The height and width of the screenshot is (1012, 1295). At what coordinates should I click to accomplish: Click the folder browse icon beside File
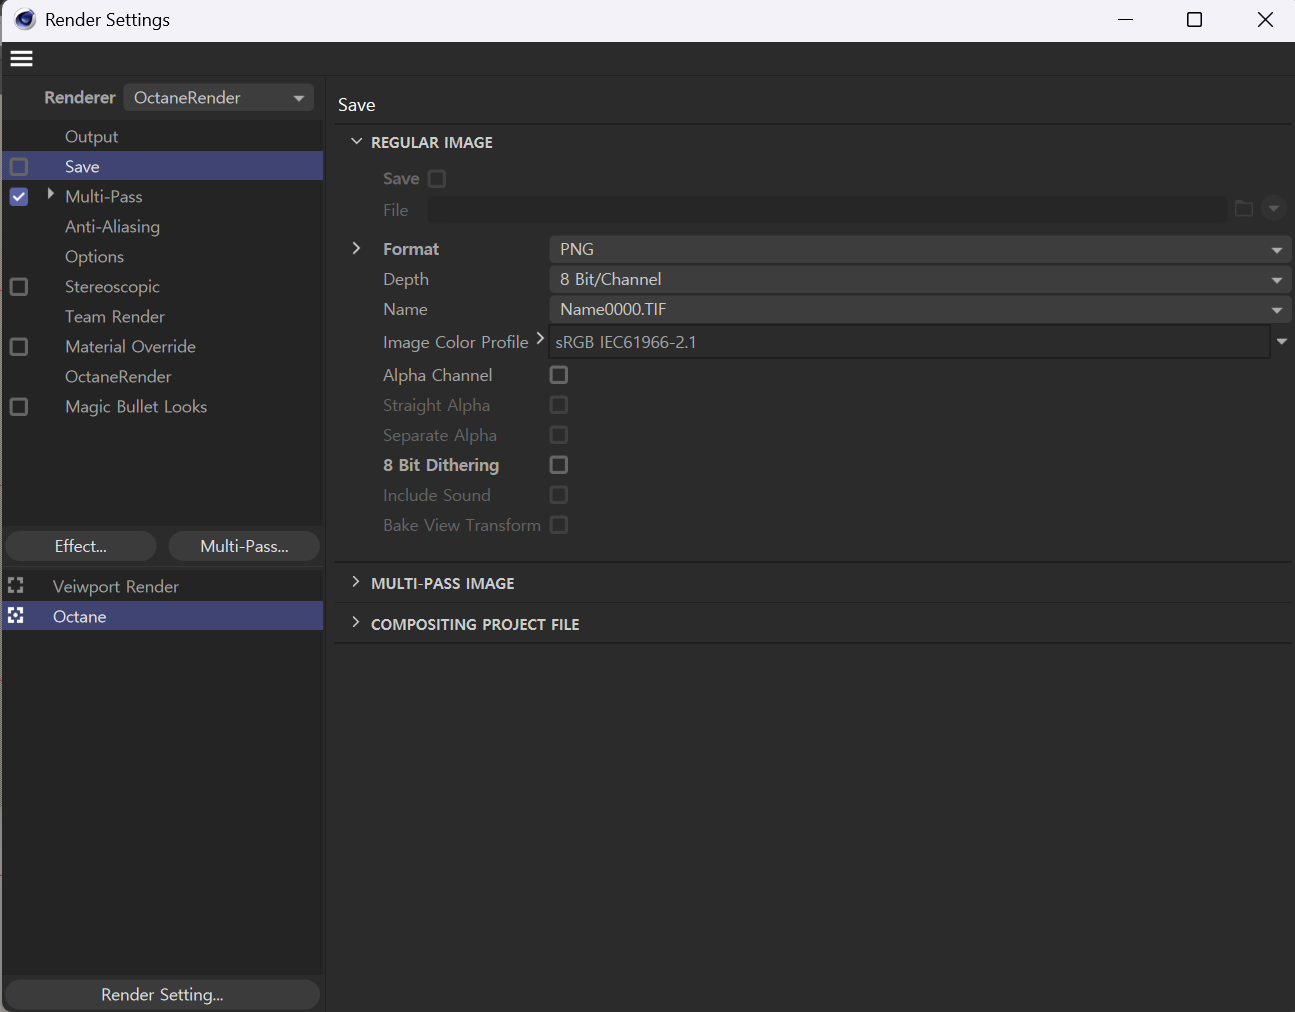[x=1244, y=209]
